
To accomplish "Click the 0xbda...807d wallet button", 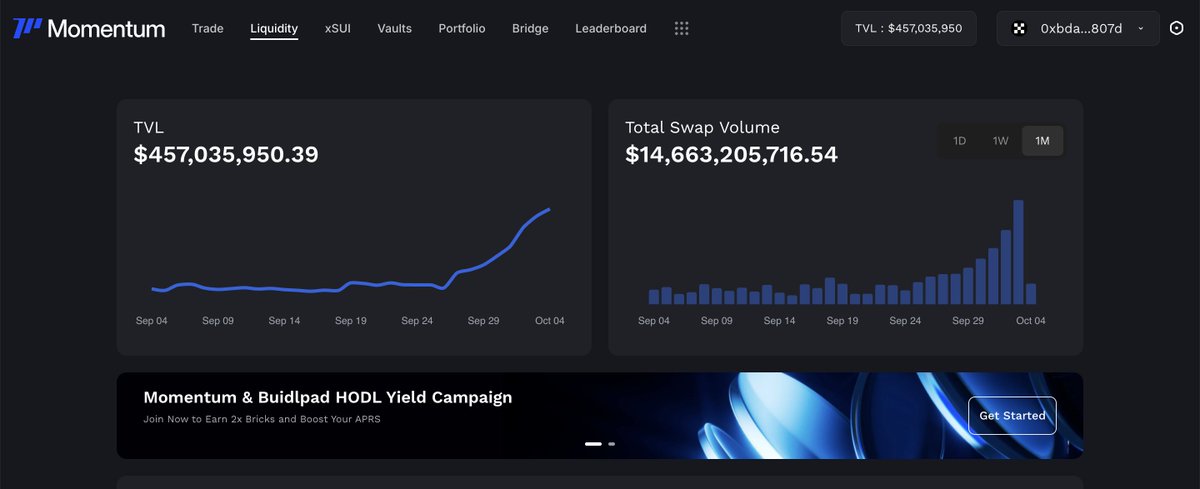I will [1078, 29].
